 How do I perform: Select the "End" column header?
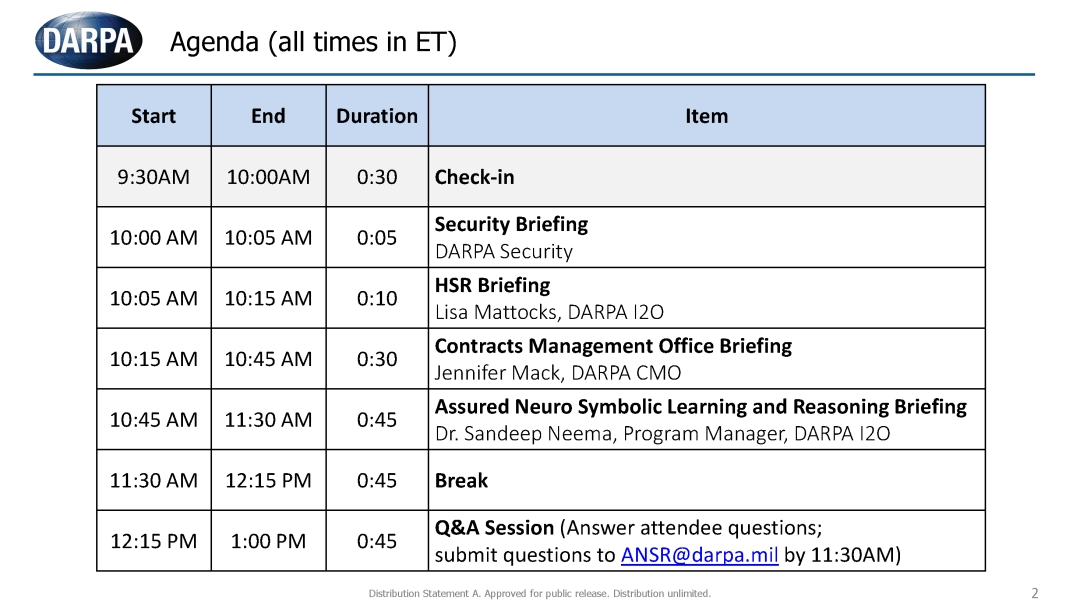(268, 116)
